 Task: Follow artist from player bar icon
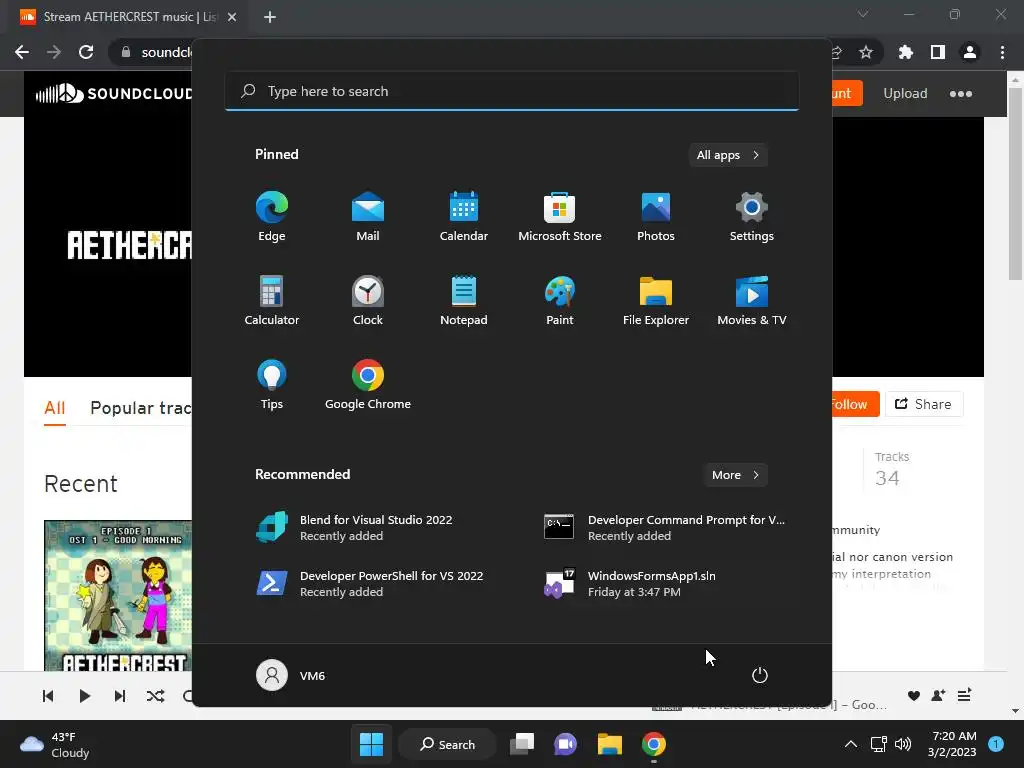coord(938,696)
